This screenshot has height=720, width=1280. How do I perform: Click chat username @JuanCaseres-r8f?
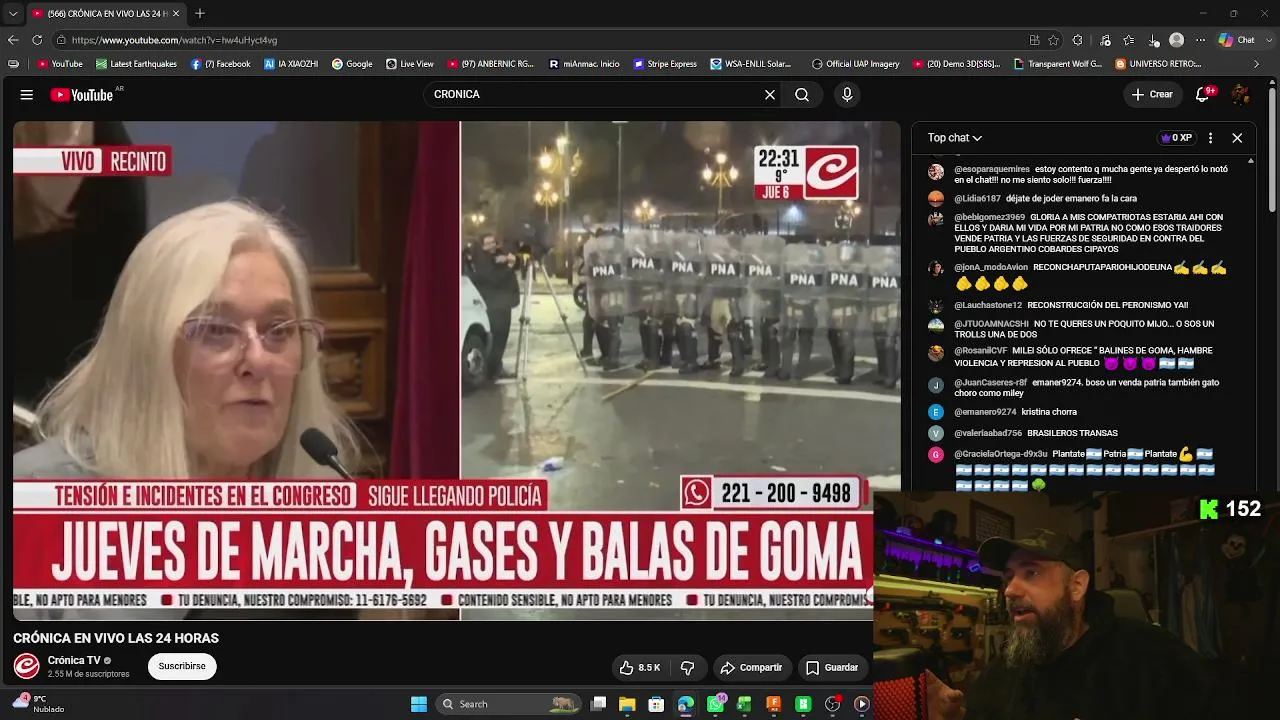click(x=991, y=382)
